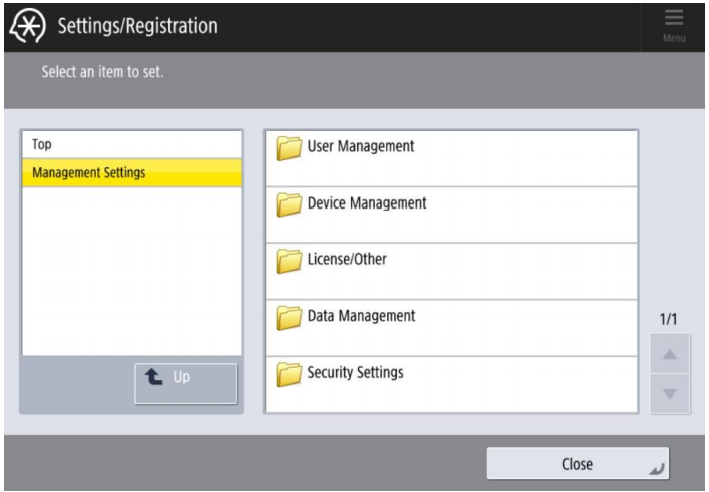Choose the Device Management entry
Viewport: 709px width, 492px height.
[450, 214]
